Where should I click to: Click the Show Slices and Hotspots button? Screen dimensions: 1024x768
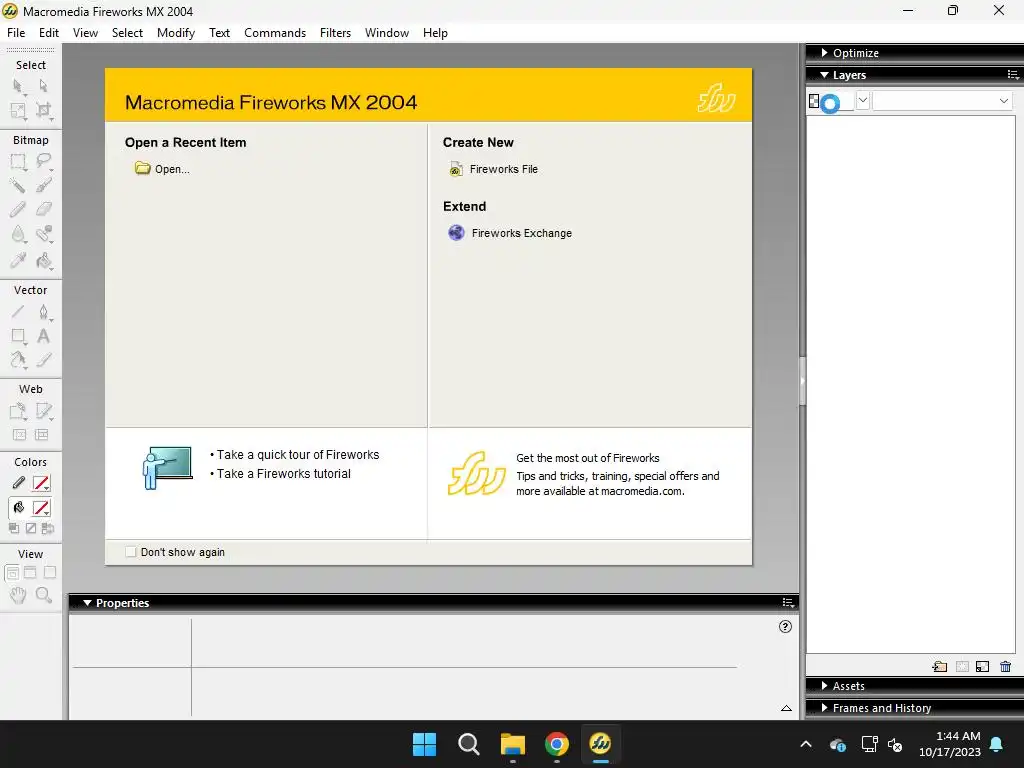point(42,435)
